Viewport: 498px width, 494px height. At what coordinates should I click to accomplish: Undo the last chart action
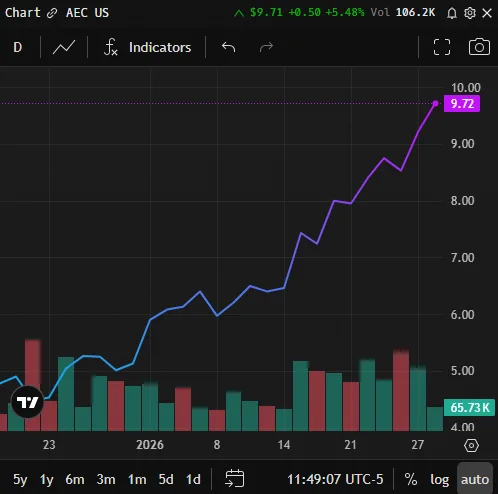[229, 47]
